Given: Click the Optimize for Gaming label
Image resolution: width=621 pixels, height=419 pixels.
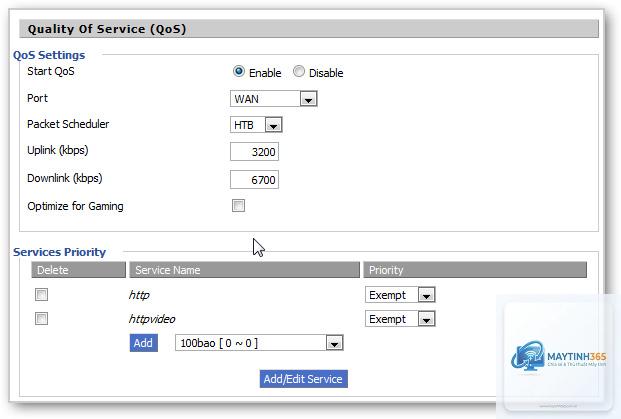Looking at the screenshot, I should [75, 206].
